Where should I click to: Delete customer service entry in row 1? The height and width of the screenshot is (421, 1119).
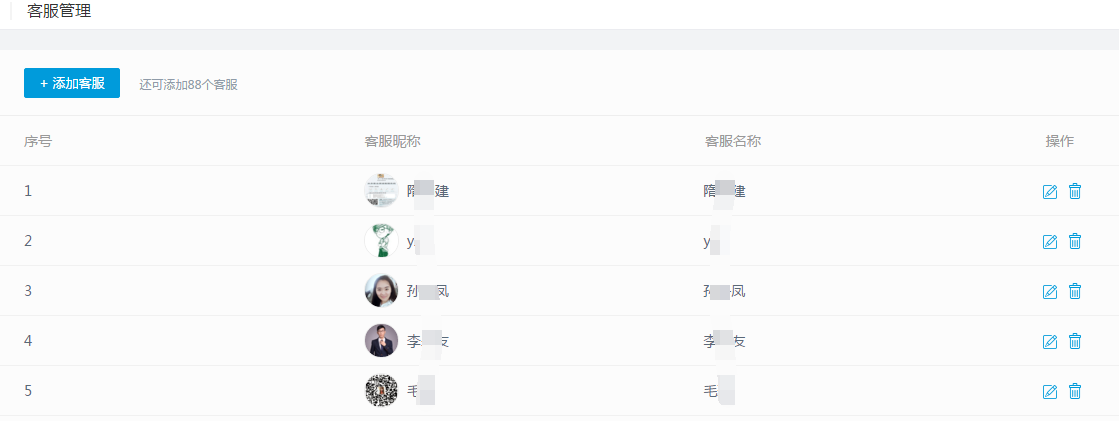1075,191
